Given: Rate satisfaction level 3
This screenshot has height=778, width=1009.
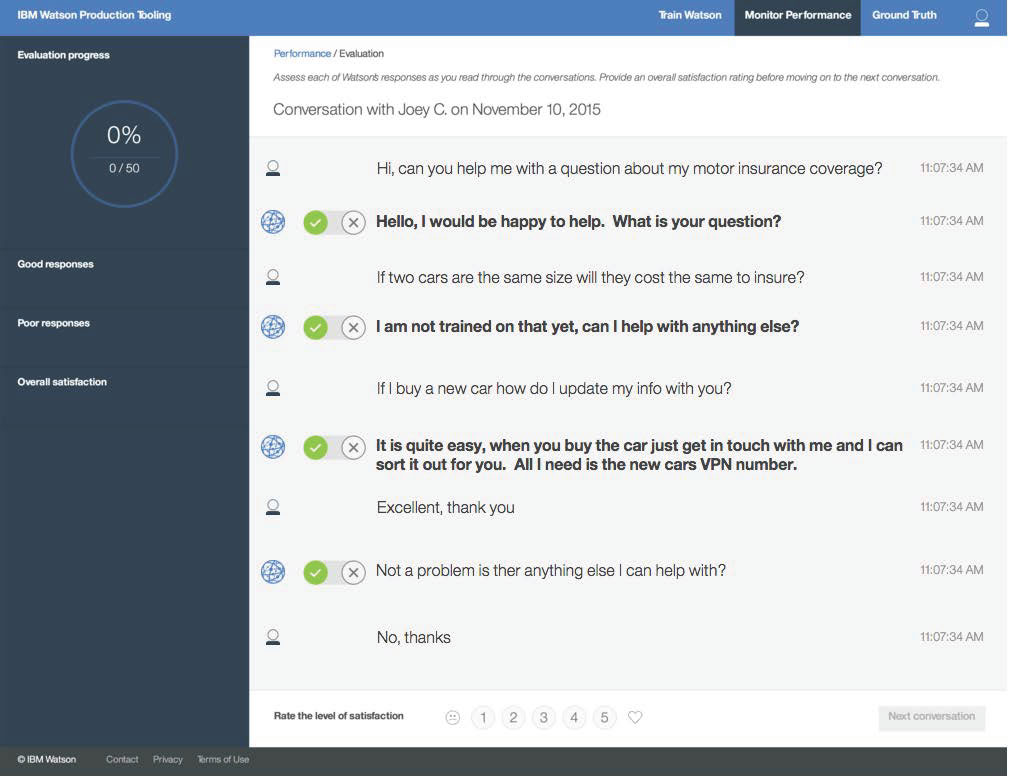Looking at the screenshot, I should point(543,718).
